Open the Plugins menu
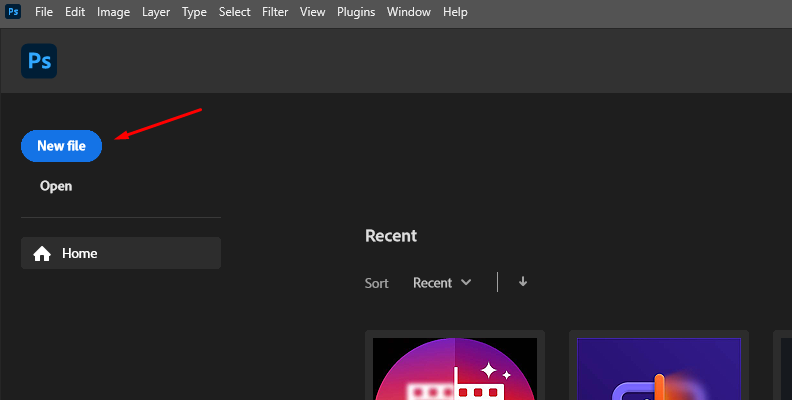Screen dimensions: 792x400 pos(356,12)
